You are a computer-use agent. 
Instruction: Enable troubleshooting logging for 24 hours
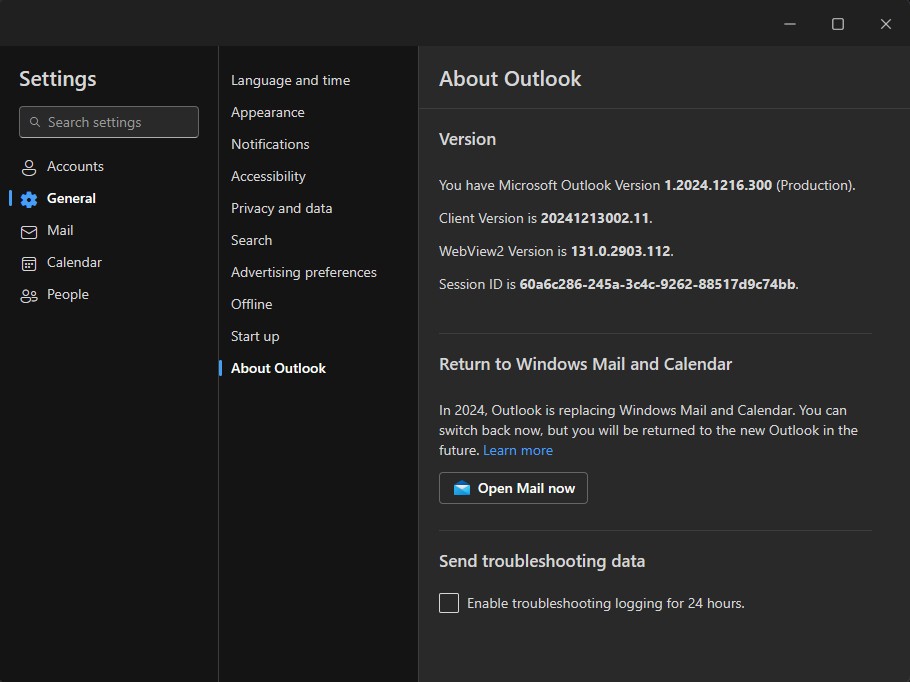[x=449, y=603]
